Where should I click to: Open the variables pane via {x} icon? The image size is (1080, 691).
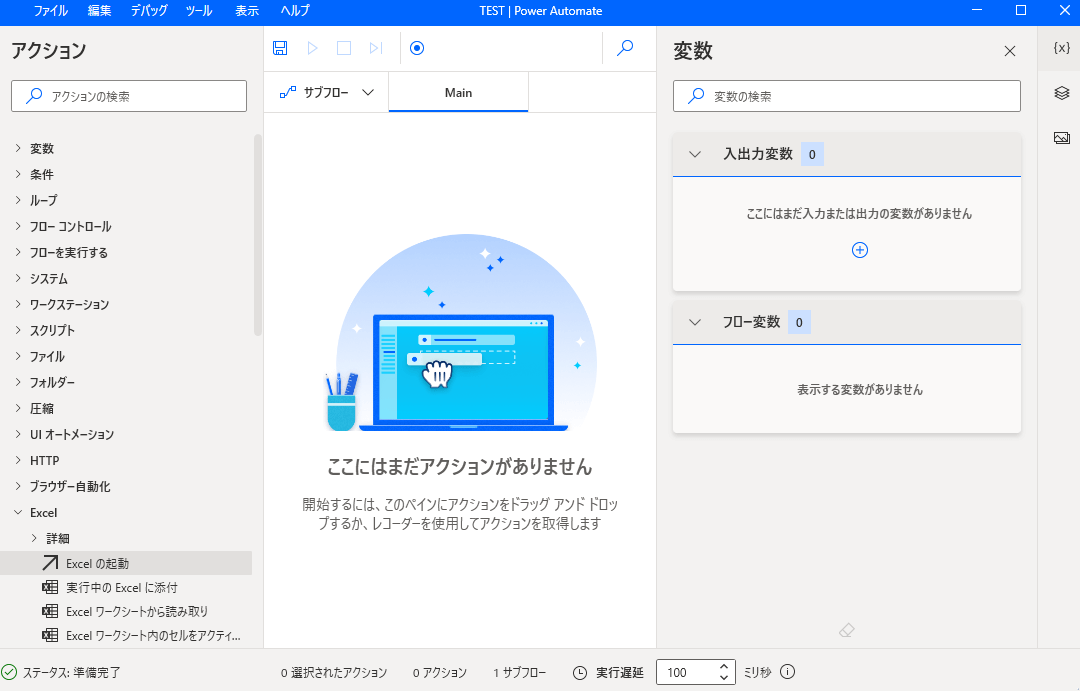tap(1060, 47)
